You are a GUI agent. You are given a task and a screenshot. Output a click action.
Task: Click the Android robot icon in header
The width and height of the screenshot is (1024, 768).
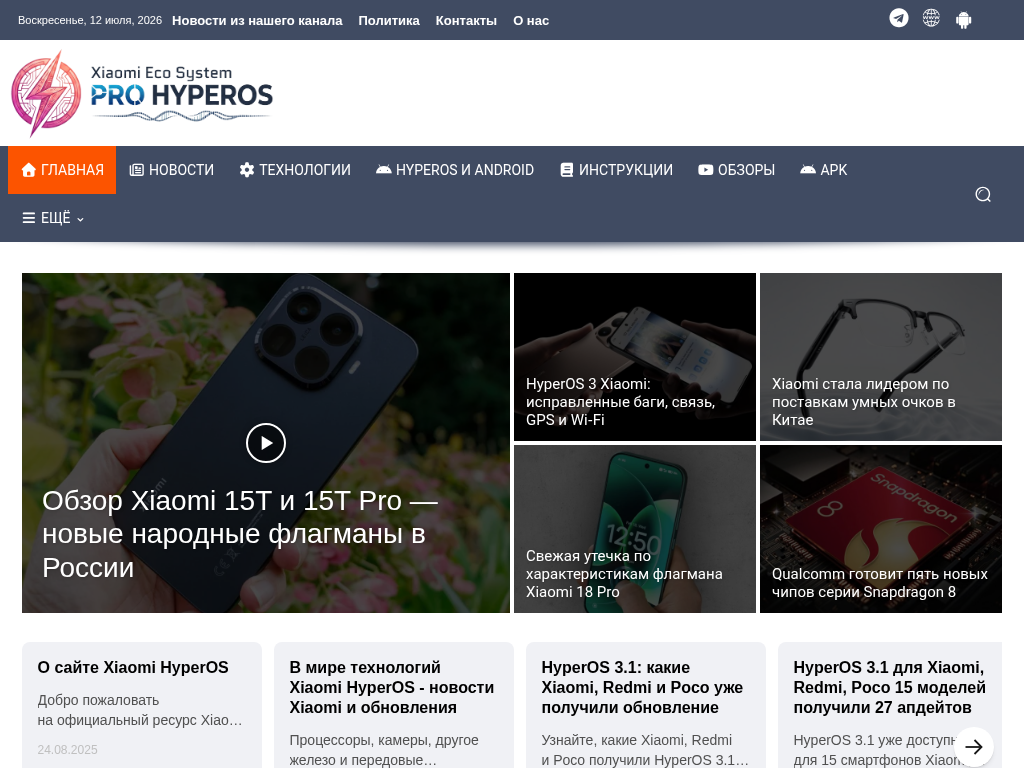click(963, 20)
